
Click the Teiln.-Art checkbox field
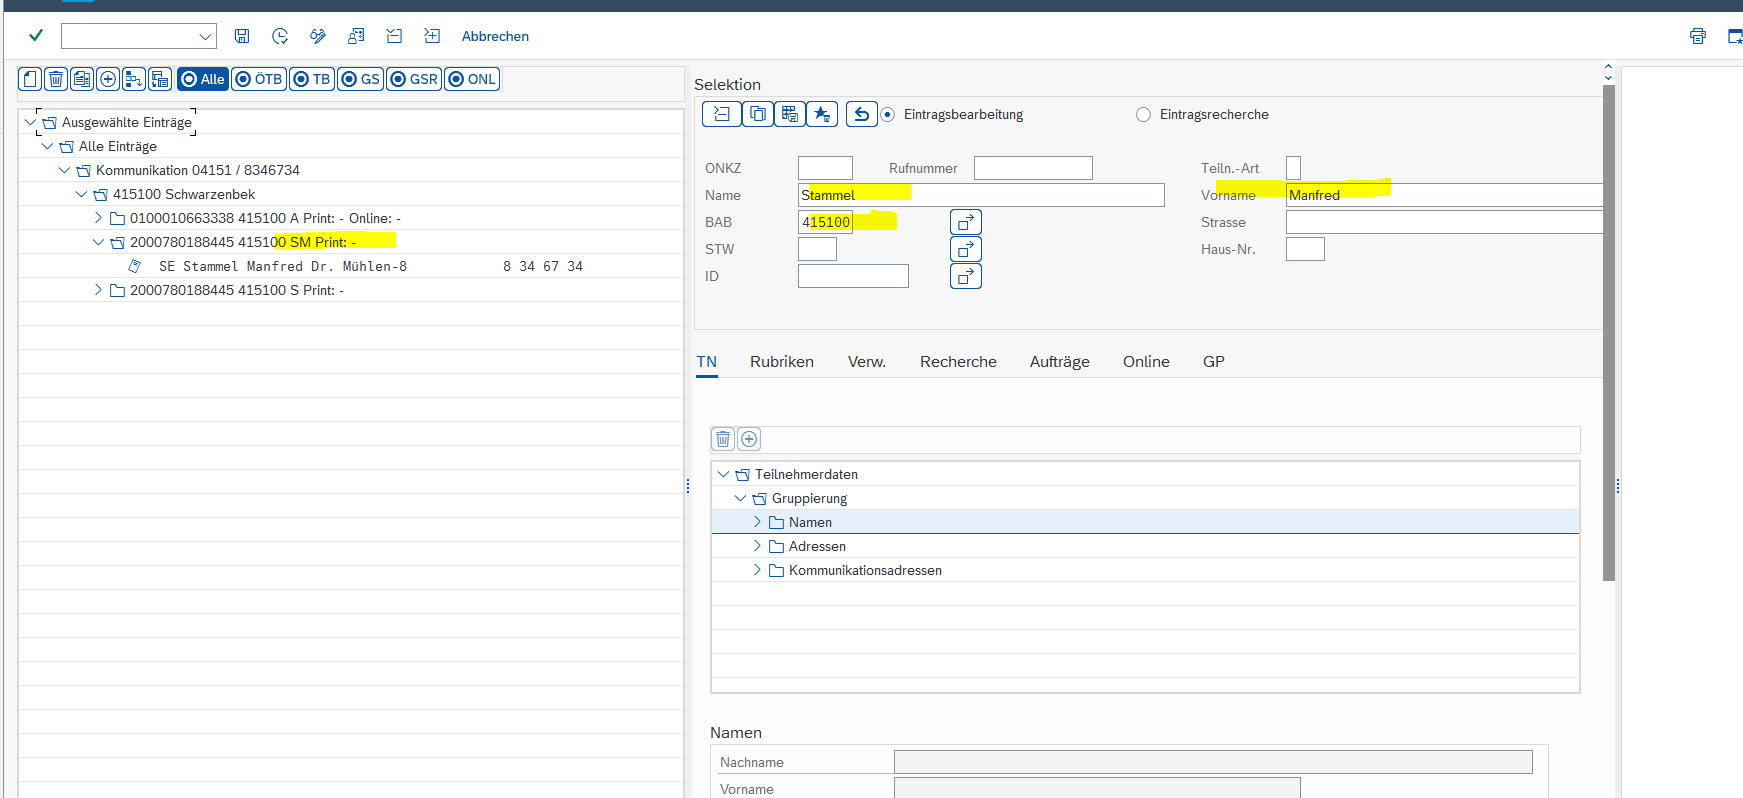[x=1293, y=168]
